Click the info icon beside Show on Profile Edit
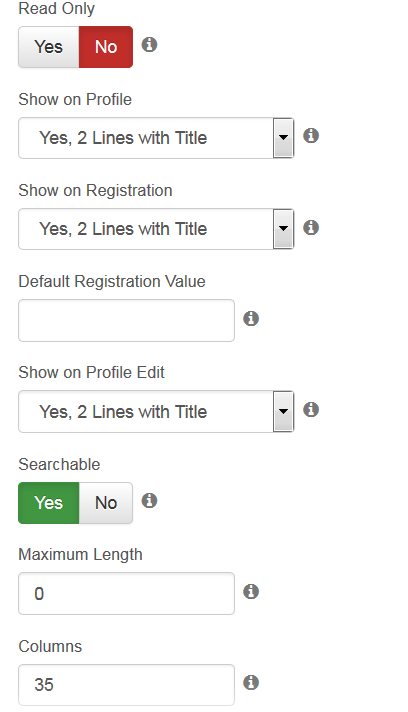 pos(311,409)
